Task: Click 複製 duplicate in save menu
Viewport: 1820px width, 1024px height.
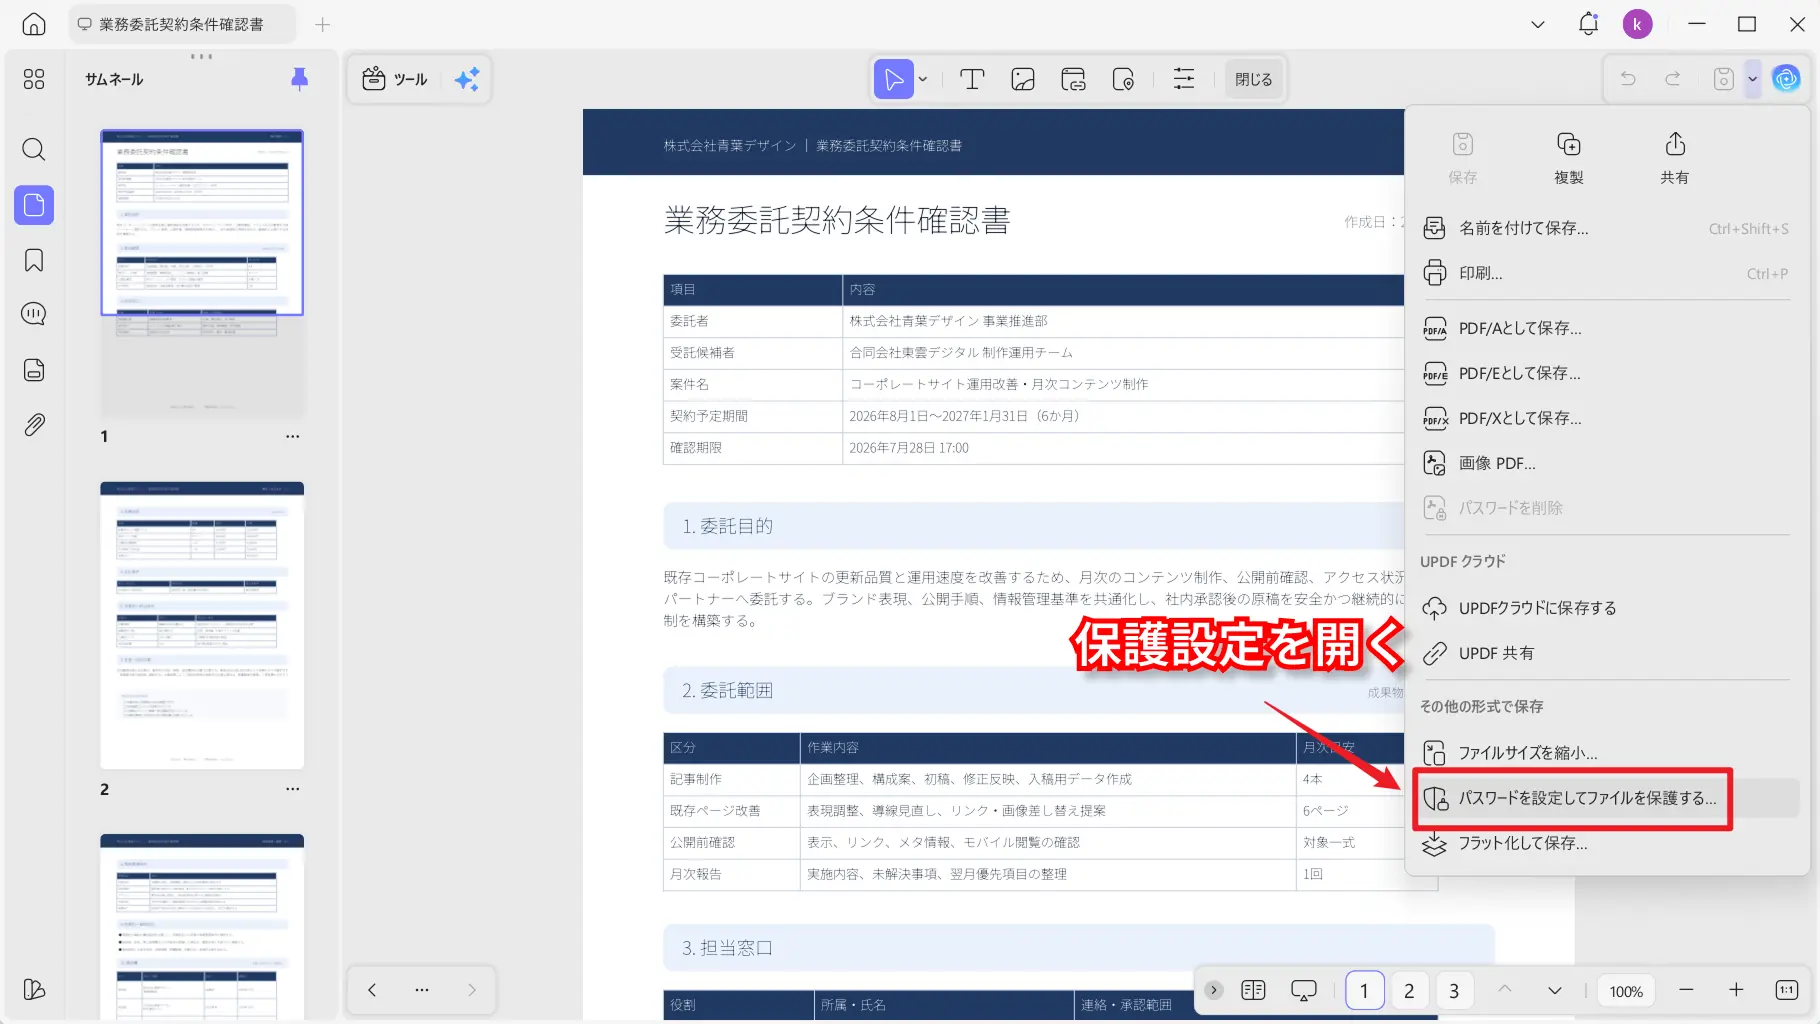Action: tap(1568, 158)
